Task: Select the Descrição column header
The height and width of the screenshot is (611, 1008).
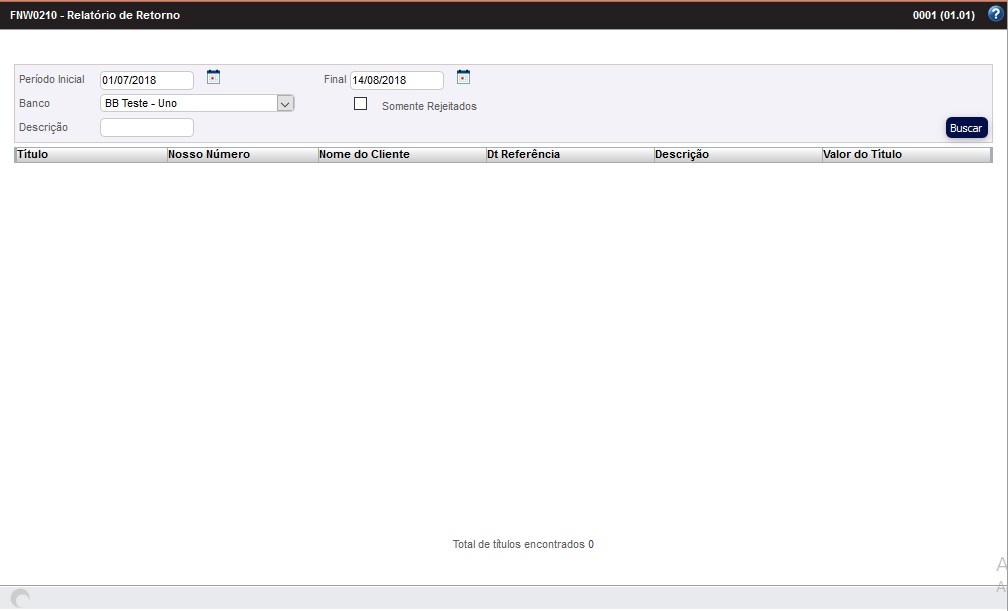Action: [x=736, y=155]
